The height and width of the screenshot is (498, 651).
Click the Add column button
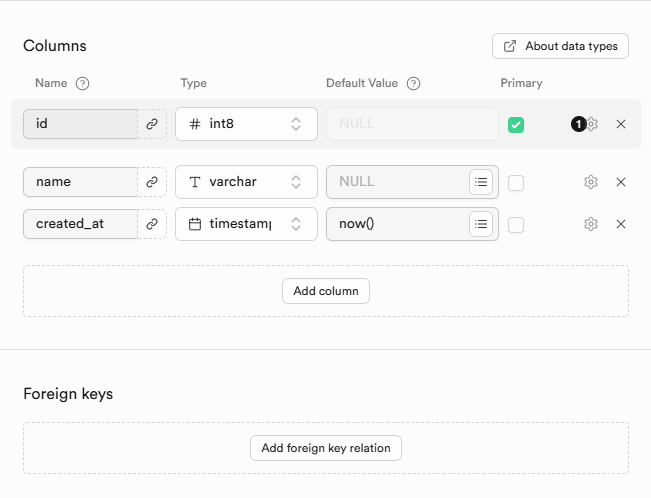point(326,291)
